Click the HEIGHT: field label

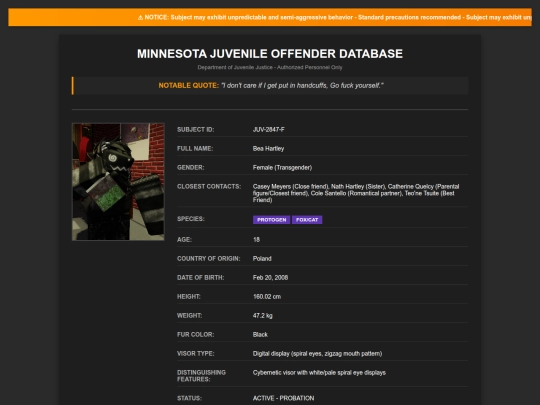[189, 297]
